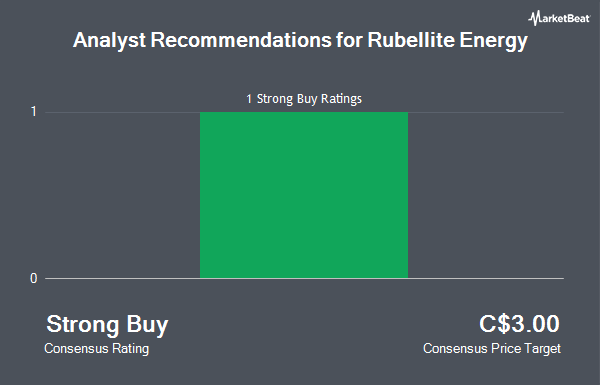Image resolution: width=600 pixels, height=385 pixels.
Task: Click the C$3.00 price target value
Action: pos(519,324)
